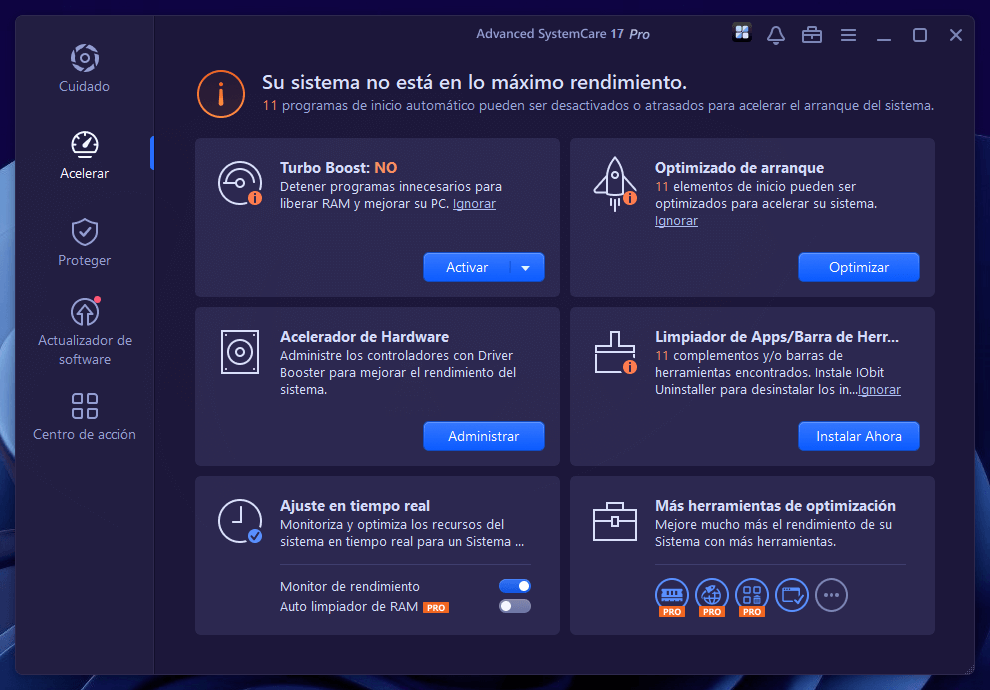Open the RAM cleaner PRO tool icon

coord(672,596)
